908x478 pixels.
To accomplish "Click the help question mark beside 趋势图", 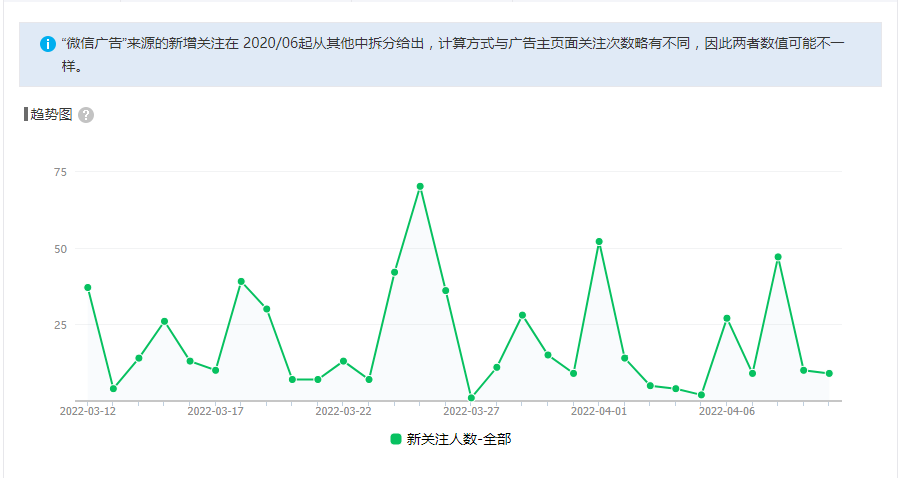I will [x=86, y=115].
